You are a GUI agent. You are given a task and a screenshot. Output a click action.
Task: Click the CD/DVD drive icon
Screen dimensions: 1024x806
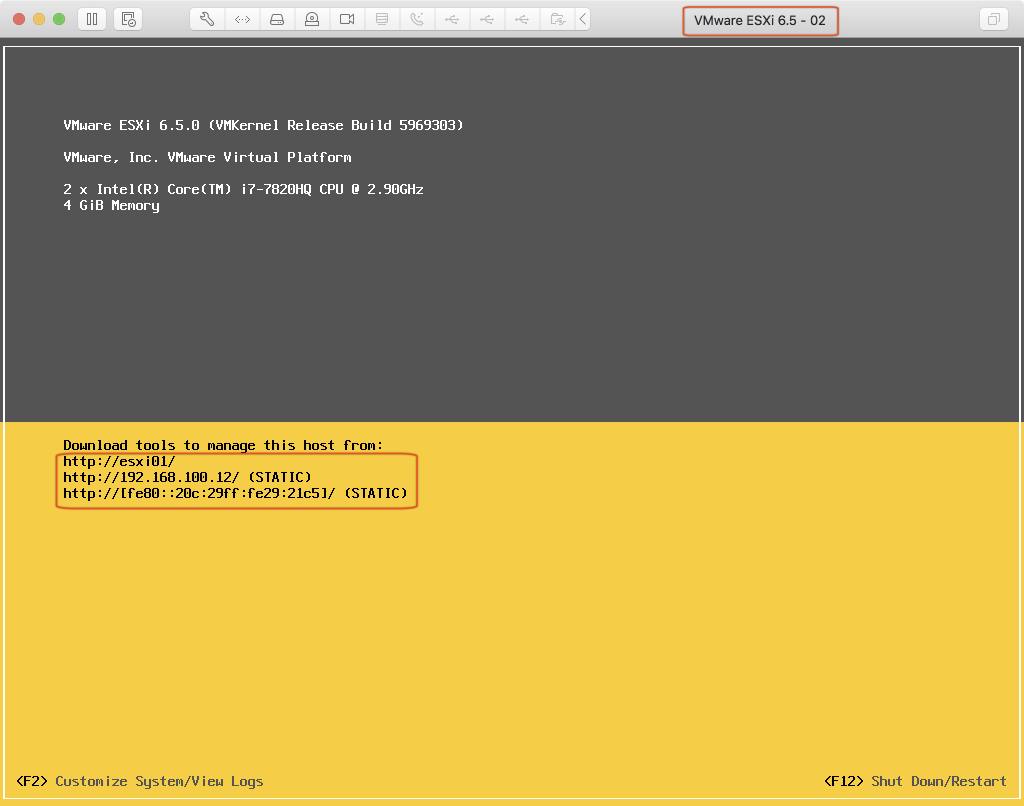point(312,19)
